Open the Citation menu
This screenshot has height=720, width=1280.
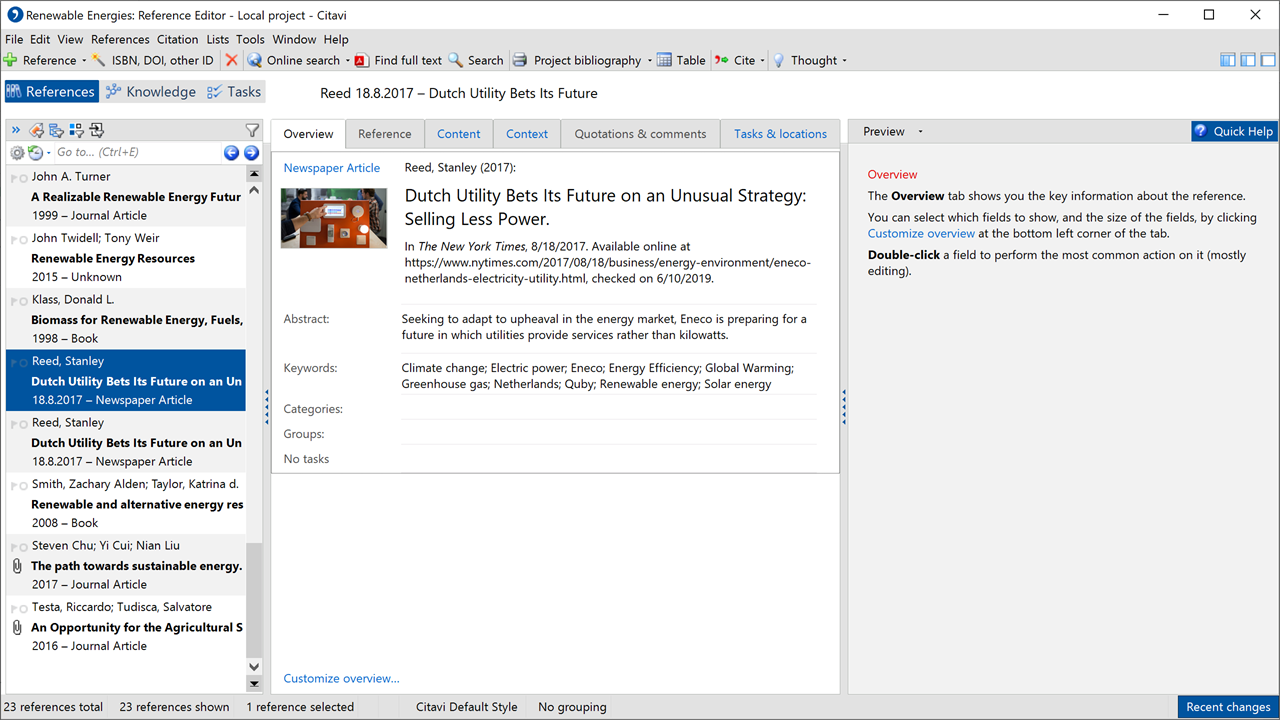pyautogui.click(x=177, y=39)
